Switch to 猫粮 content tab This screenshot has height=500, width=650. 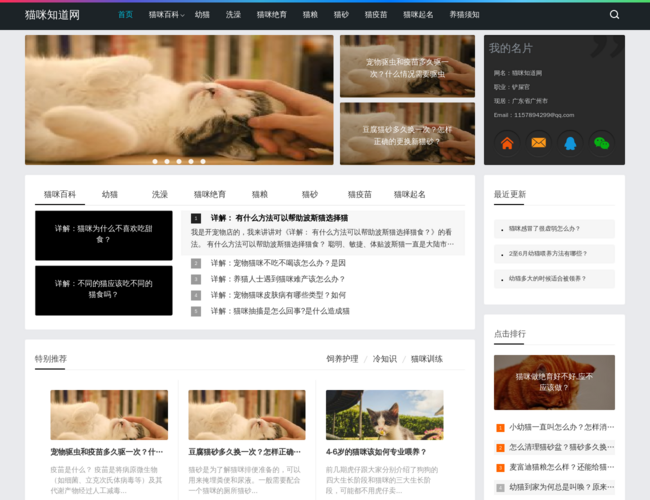pos(260,194)
